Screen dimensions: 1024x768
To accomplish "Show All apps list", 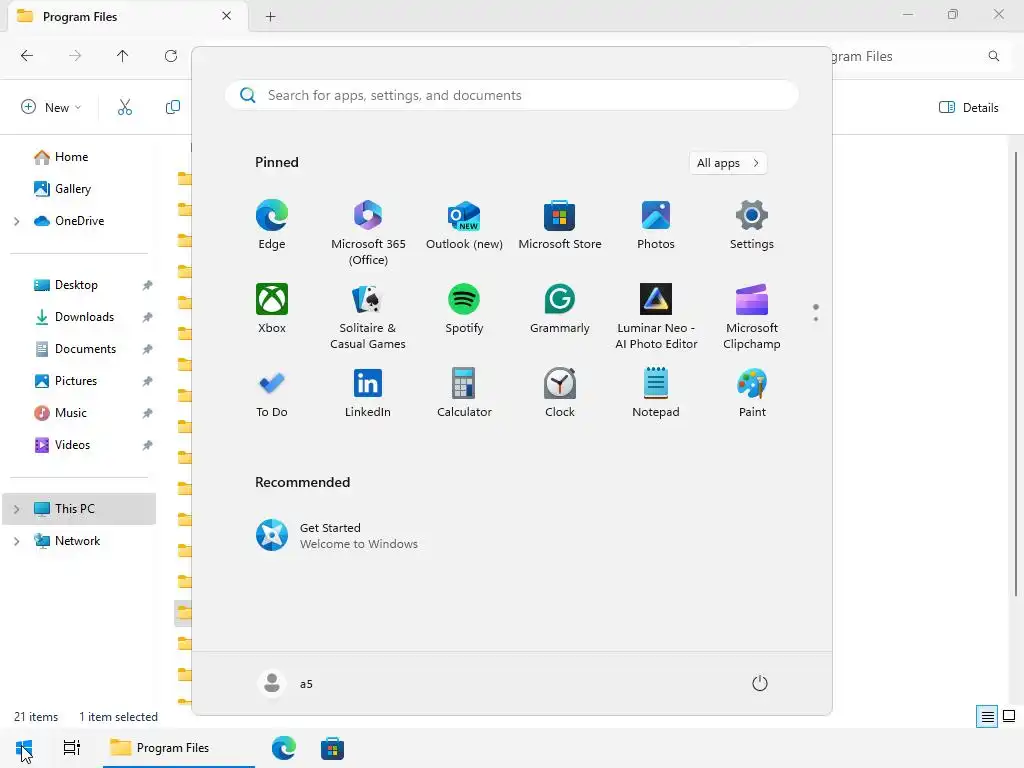I will (728, 163).
